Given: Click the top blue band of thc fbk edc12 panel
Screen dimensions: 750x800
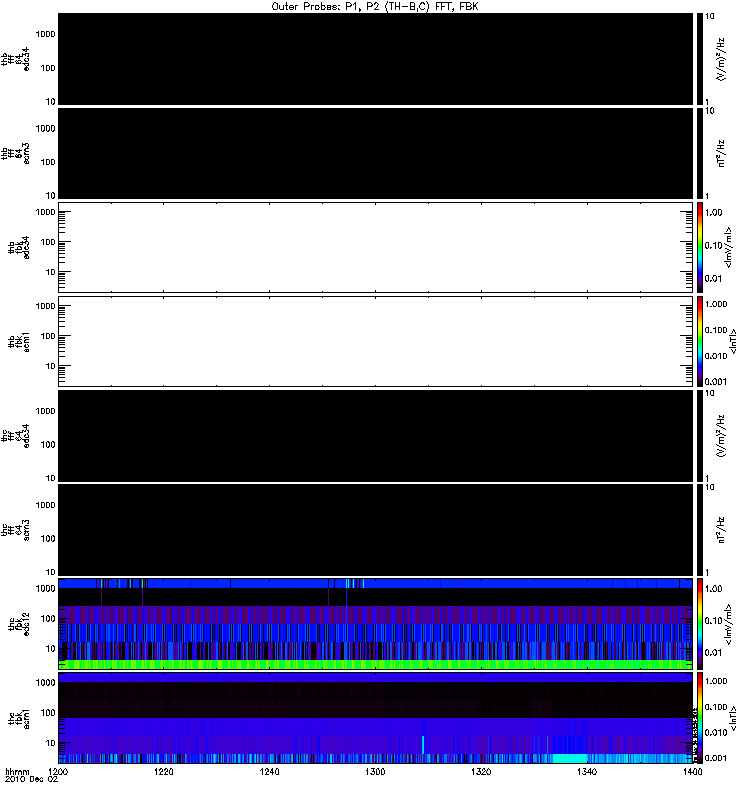Looking at the screenshot, I should pyautogui.click(x=375, y=584).
